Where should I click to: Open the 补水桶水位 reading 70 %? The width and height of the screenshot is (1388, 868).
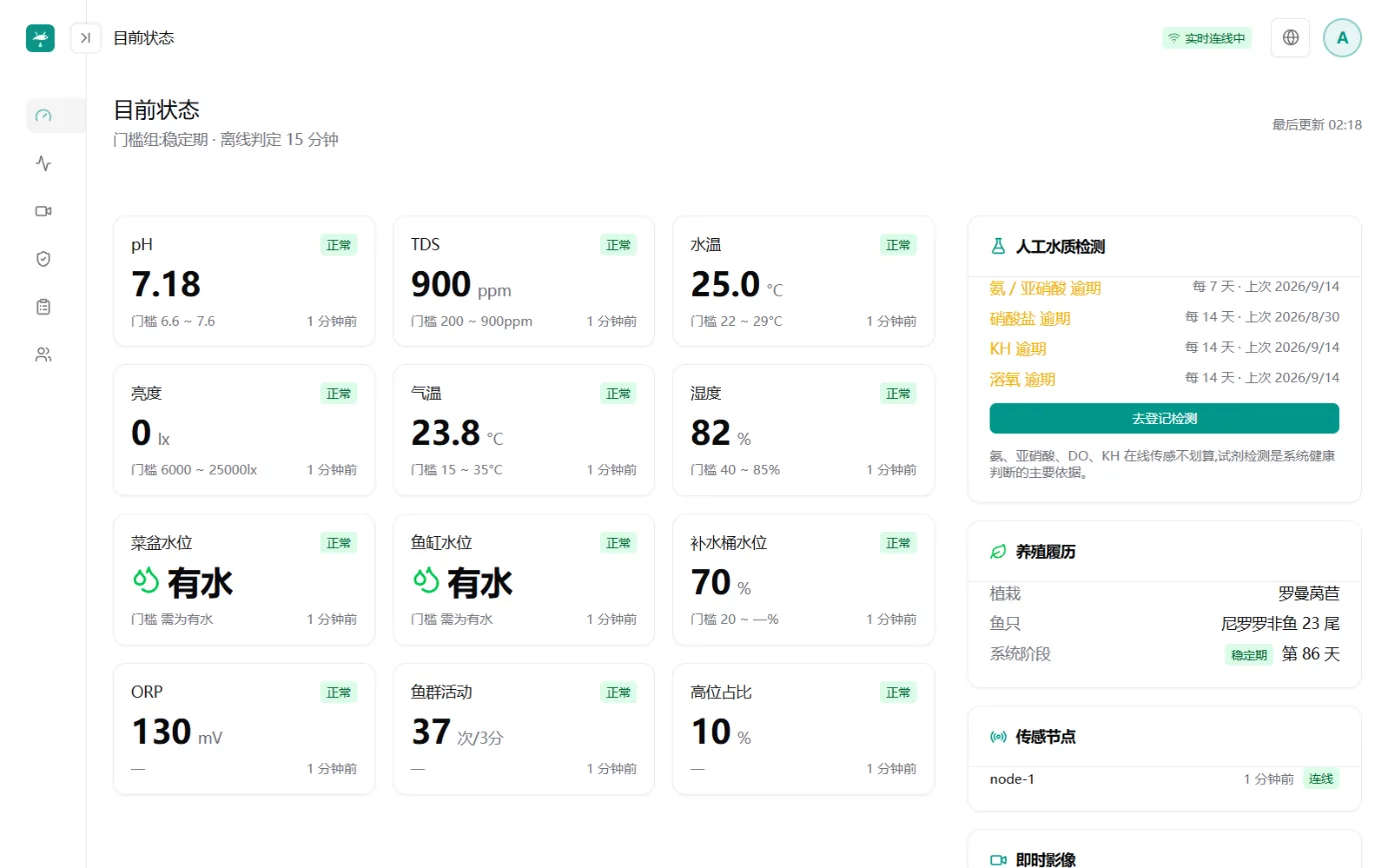[721, 583]
